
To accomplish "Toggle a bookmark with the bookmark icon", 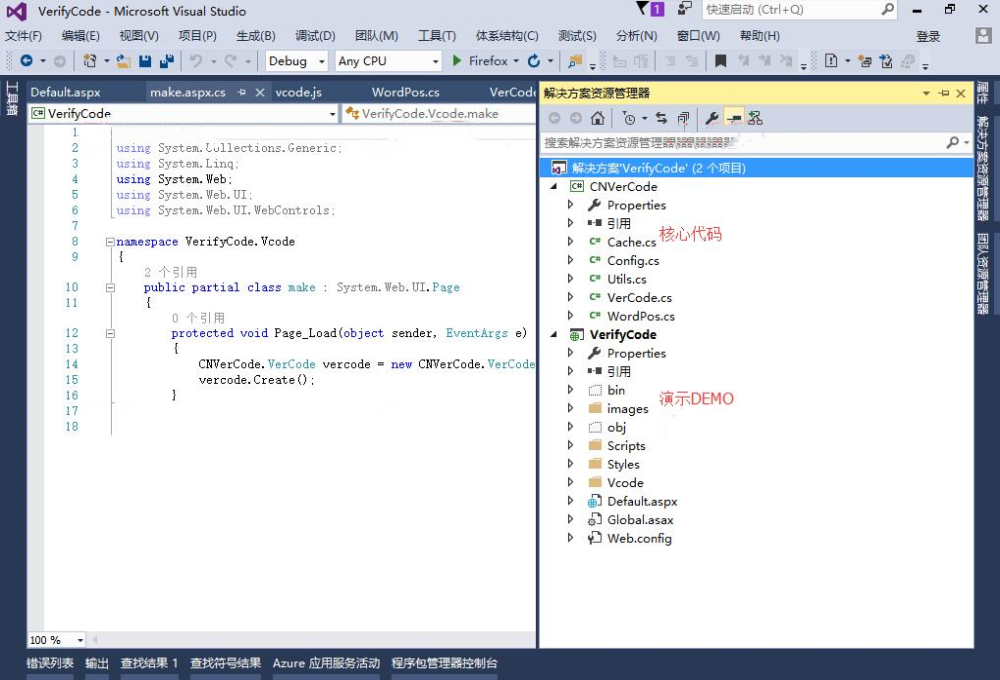I will click(721, 61).
